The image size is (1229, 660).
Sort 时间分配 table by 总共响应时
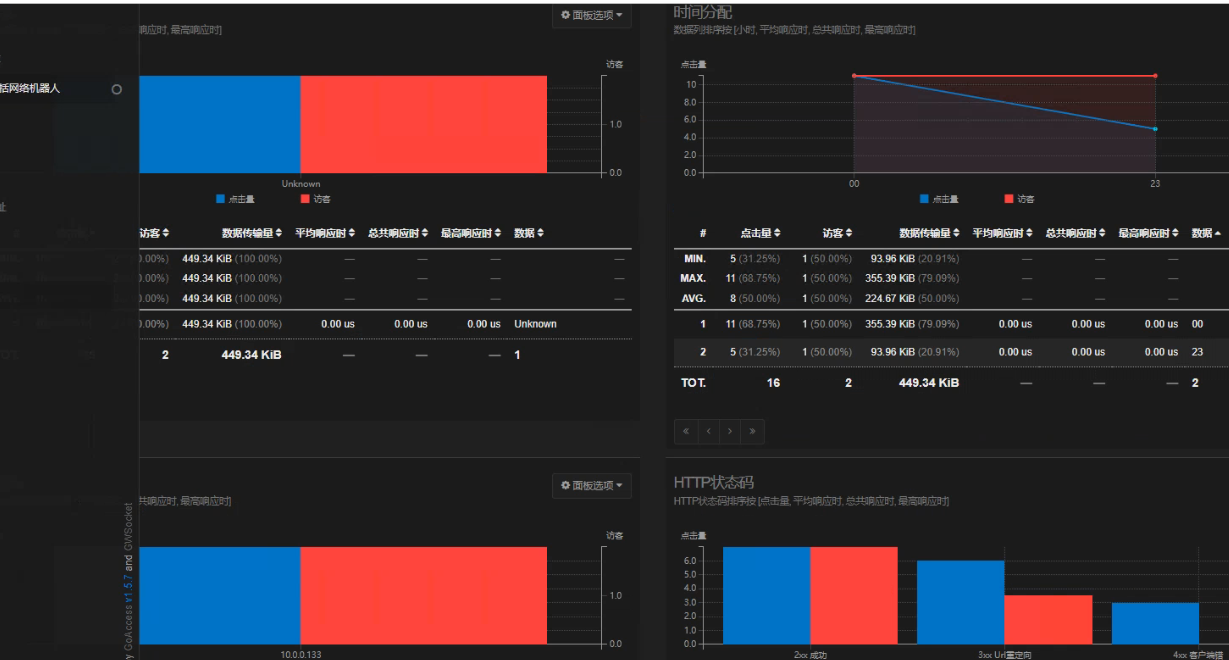click(1076, 233)
